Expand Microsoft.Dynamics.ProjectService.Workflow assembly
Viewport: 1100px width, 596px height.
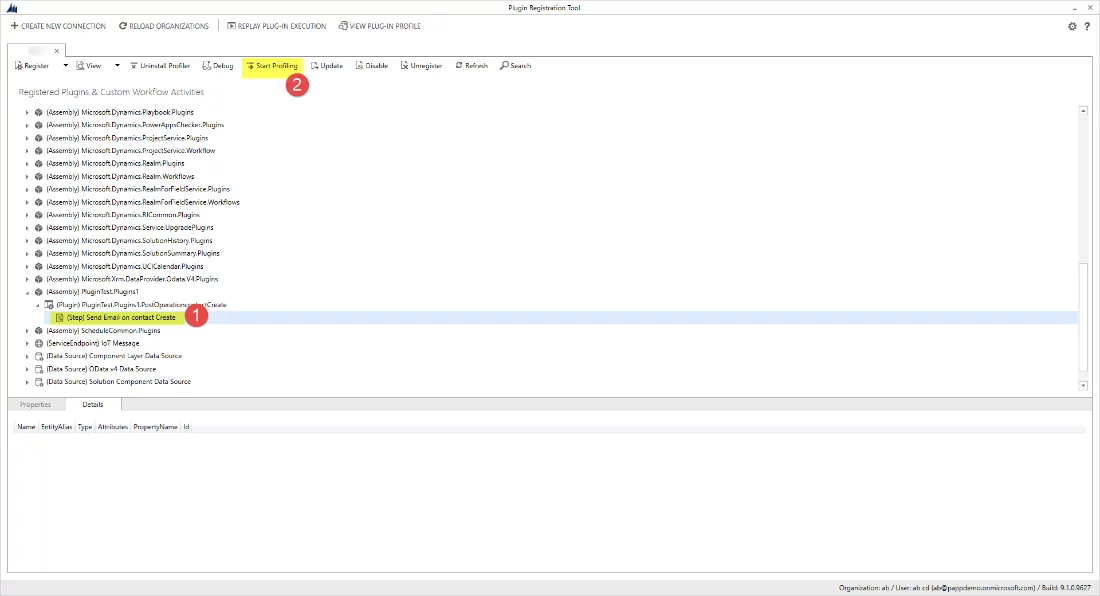pyautogui.click(x=27, y=151)
